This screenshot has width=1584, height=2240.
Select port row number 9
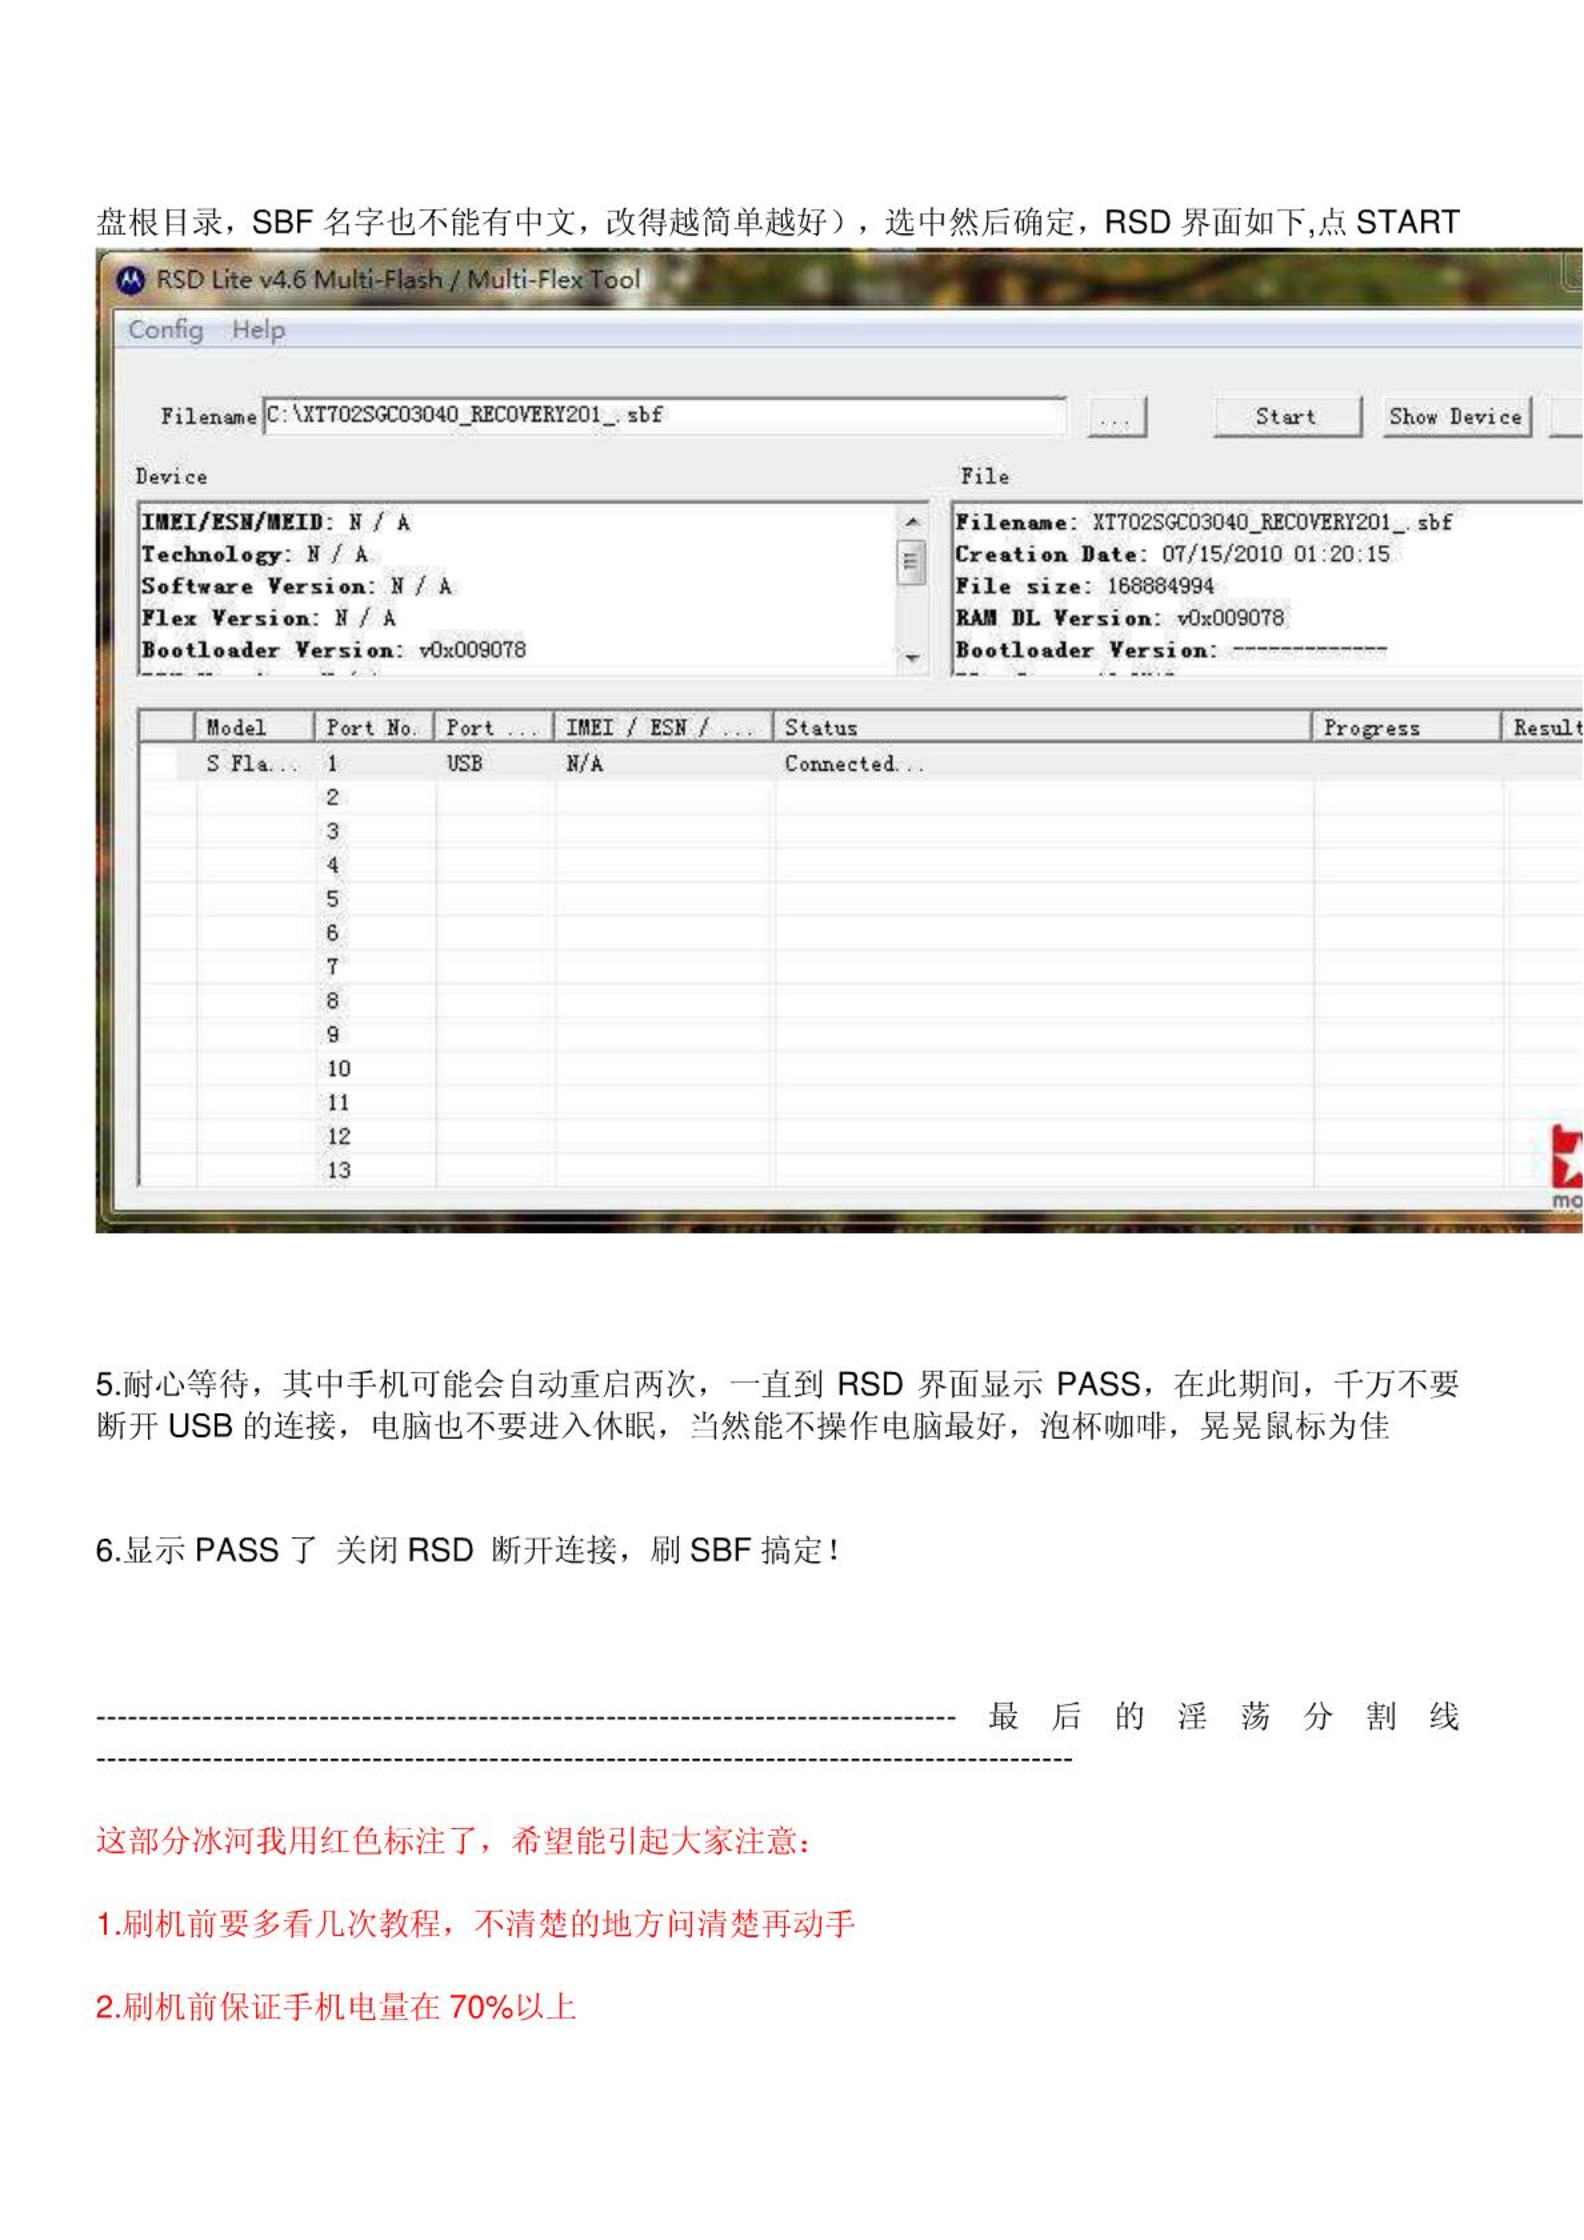pos(332,1035)
